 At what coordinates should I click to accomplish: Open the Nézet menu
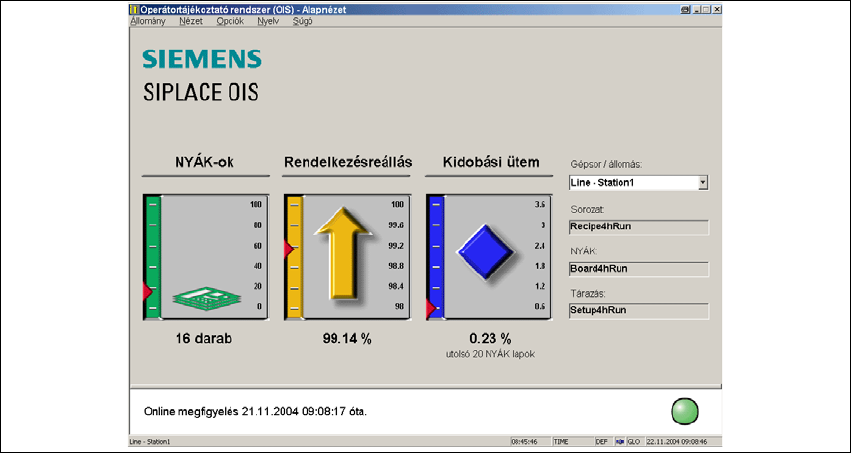click(190, 22)
